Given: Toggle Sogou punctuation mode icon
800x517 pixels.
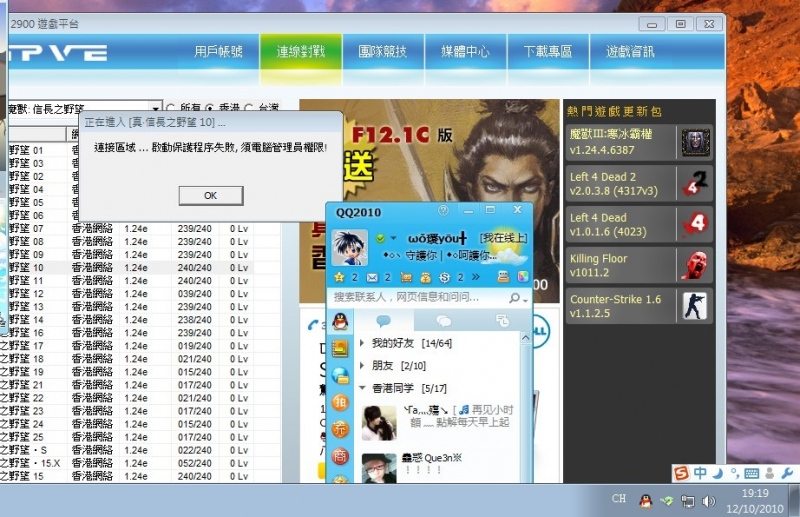Looking at the screenshot, I should pos(734,474).
